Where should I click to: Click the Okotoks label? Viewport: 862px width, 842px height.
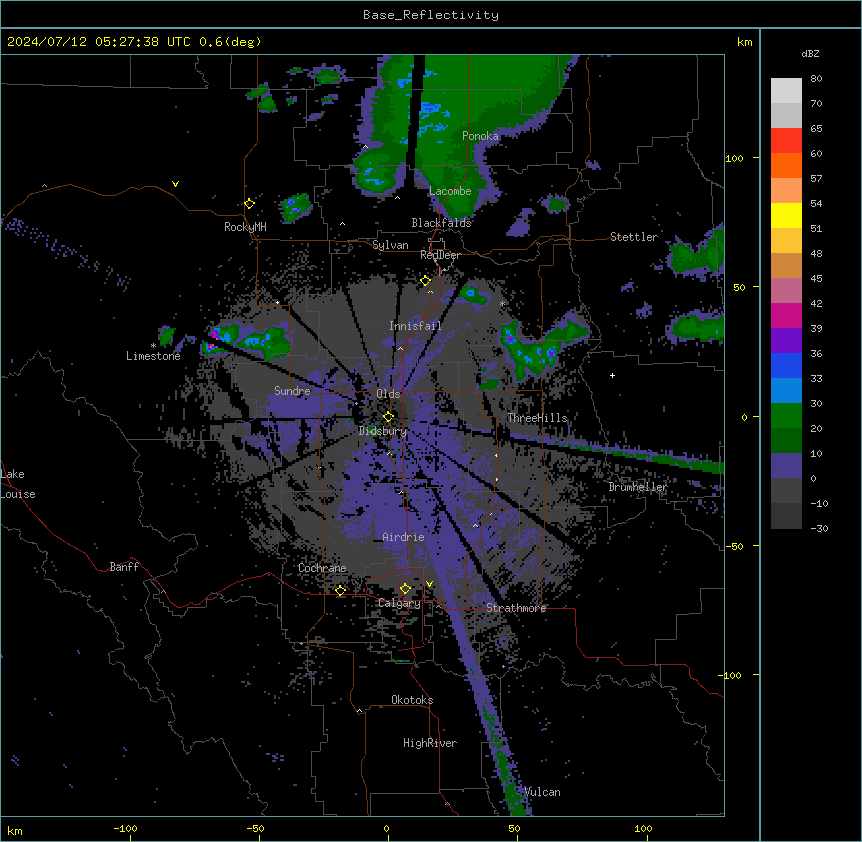(x=412, y=700)
